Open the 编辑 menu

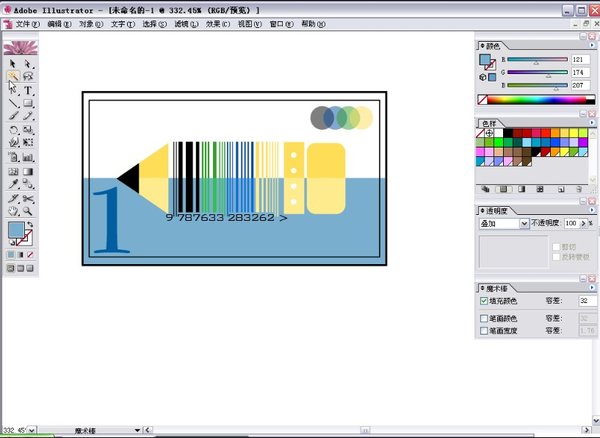(x=59, y=24)
